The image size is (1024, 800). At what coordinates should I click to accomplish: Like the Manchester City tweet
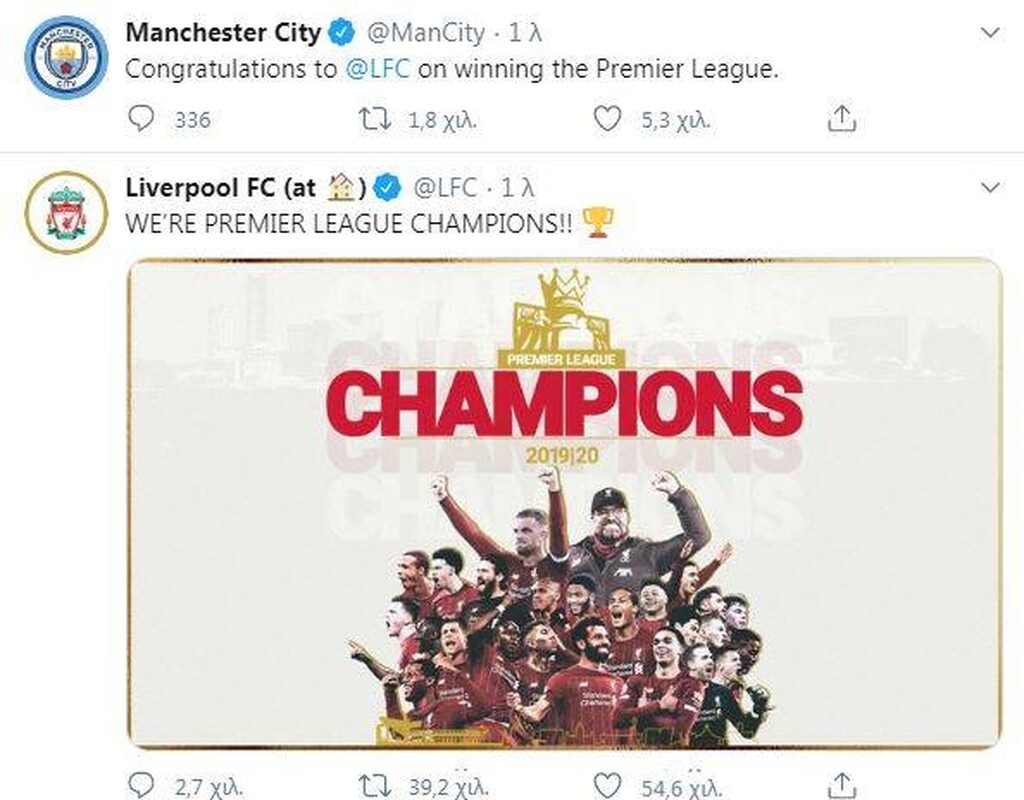(607, 120)
